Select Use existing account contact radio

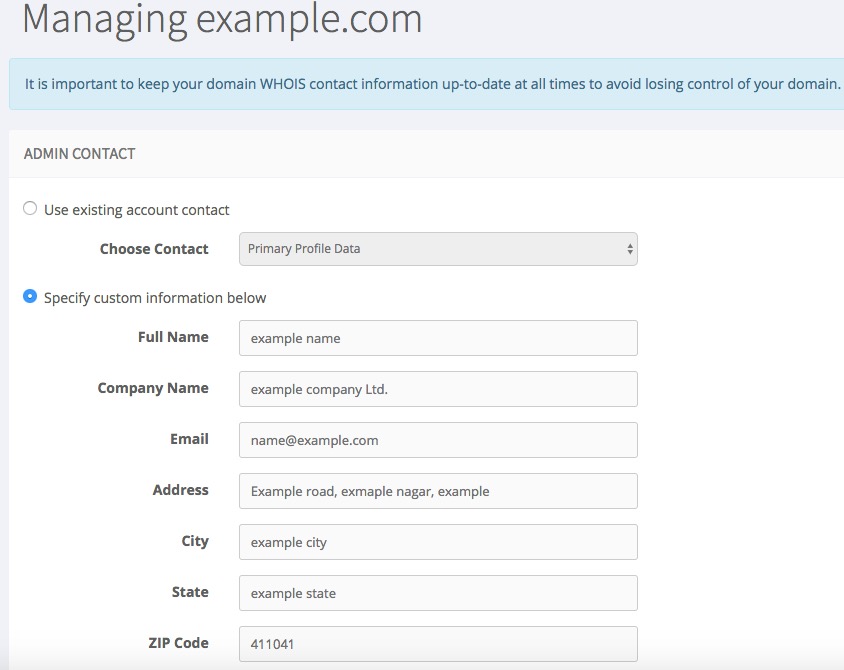[30, 208]
